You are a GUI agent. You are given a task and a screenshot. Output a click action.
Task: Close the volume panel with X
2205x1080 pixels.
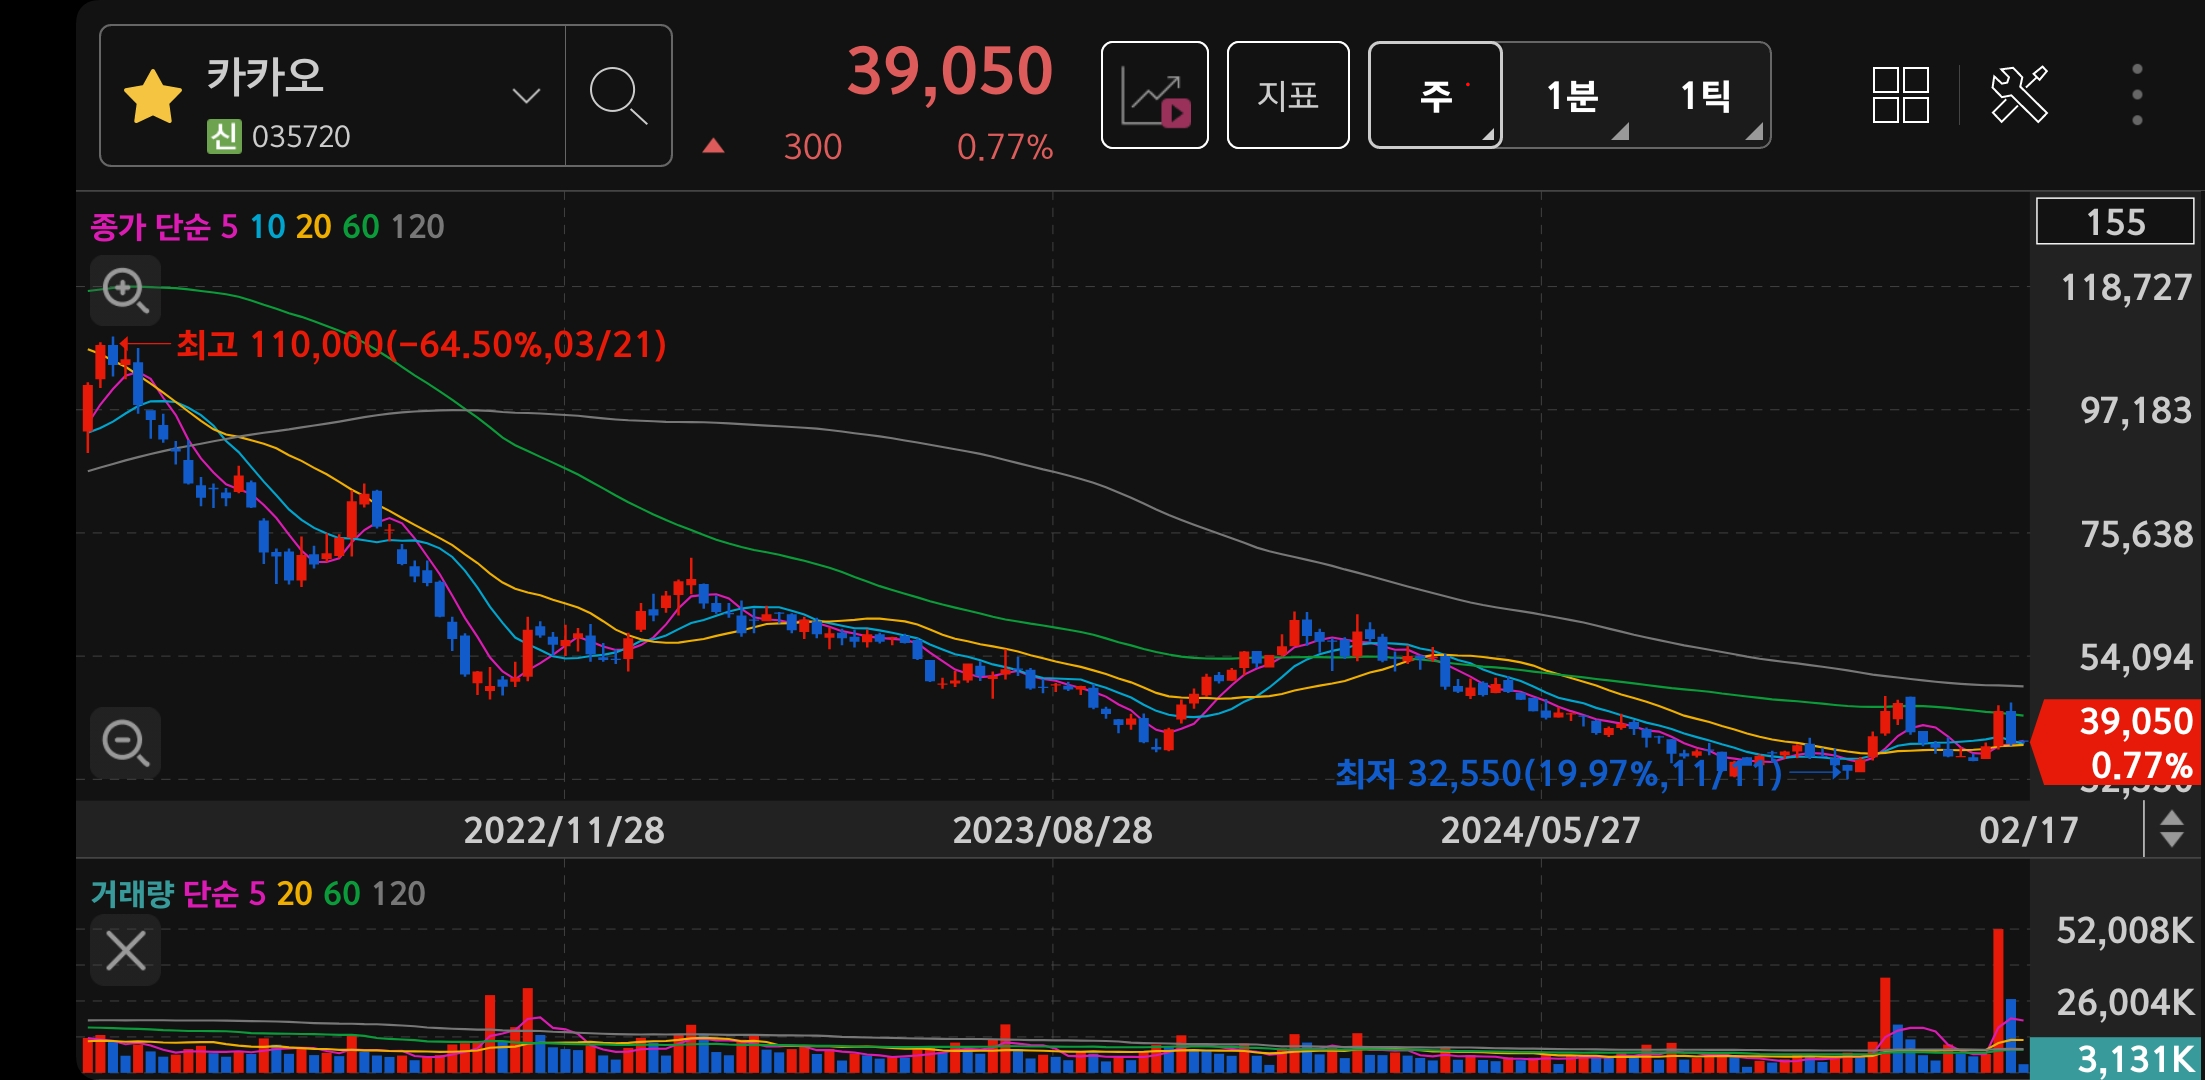pos(125,950)
